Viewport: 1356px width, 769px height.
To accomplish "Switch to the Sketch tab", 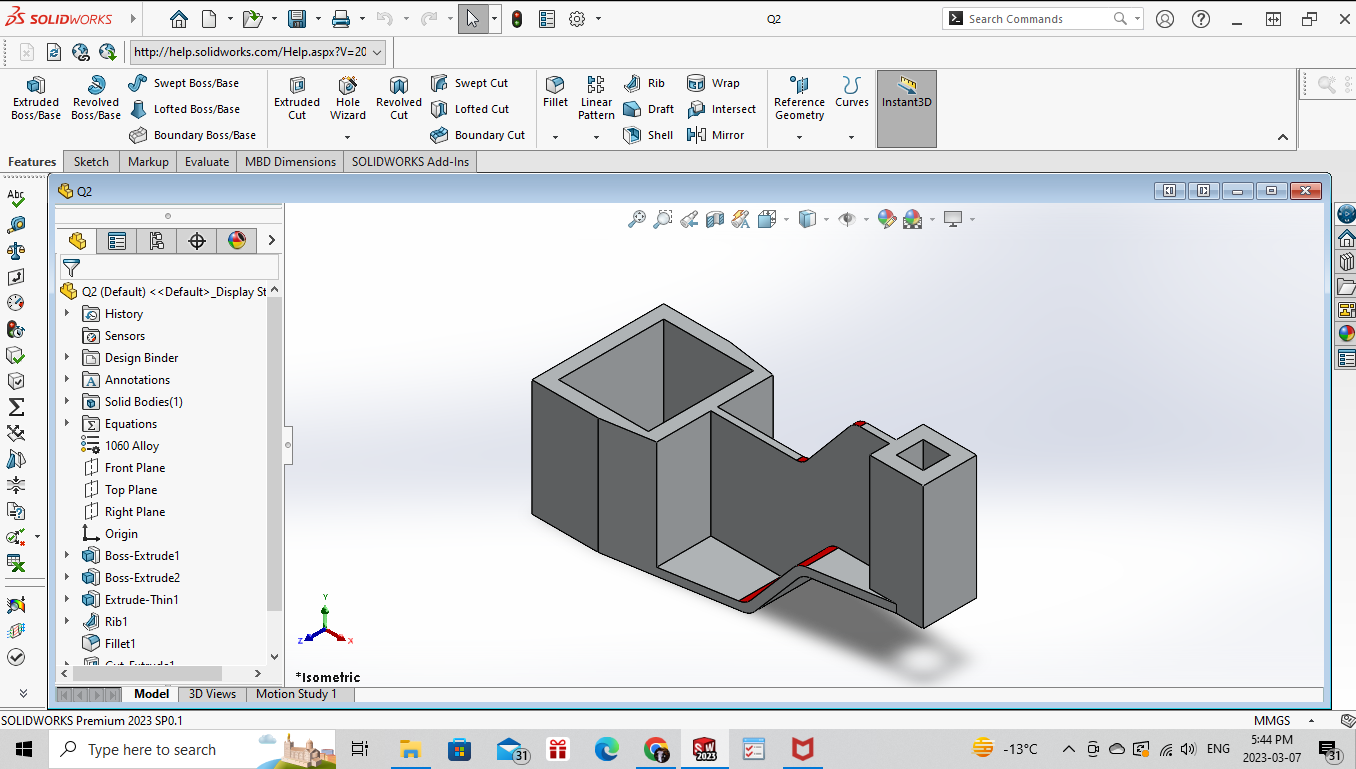I will (91, 161).
